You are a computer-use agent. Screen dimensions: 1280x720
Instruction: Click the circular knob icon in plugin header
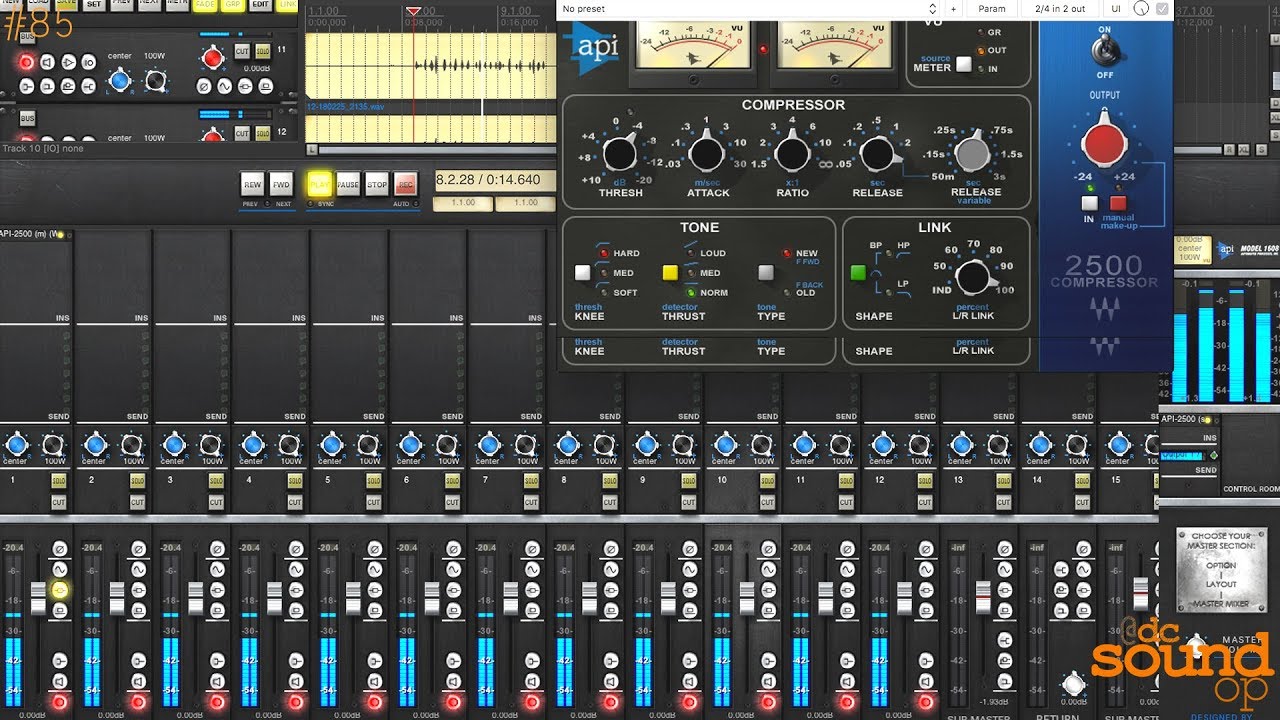point(1141,9)
